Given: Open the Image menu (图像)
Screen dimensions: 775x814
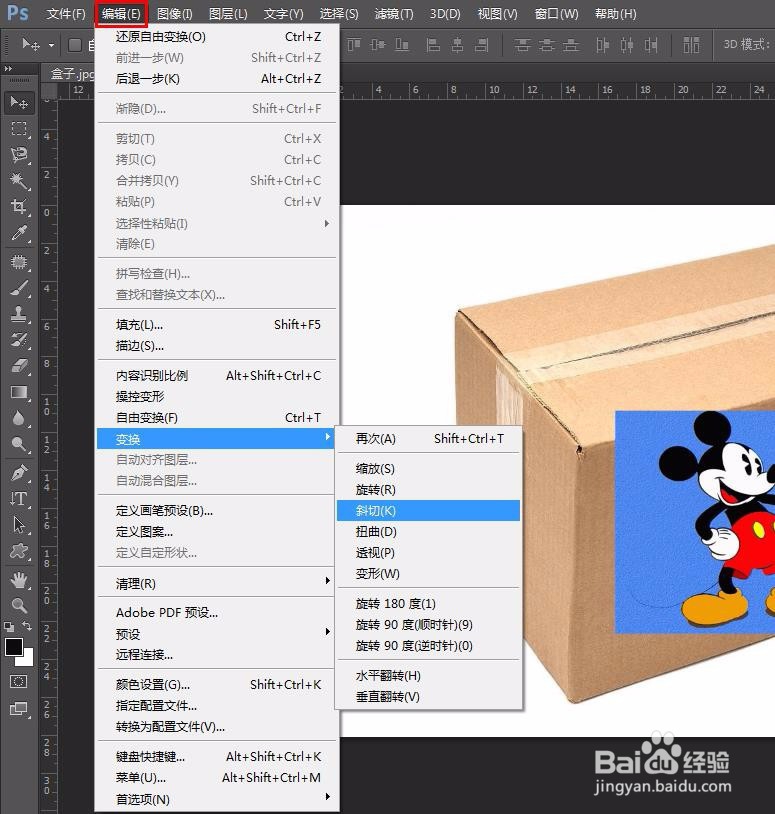Looking at the screenshot, I should click(x=174, y=14).
